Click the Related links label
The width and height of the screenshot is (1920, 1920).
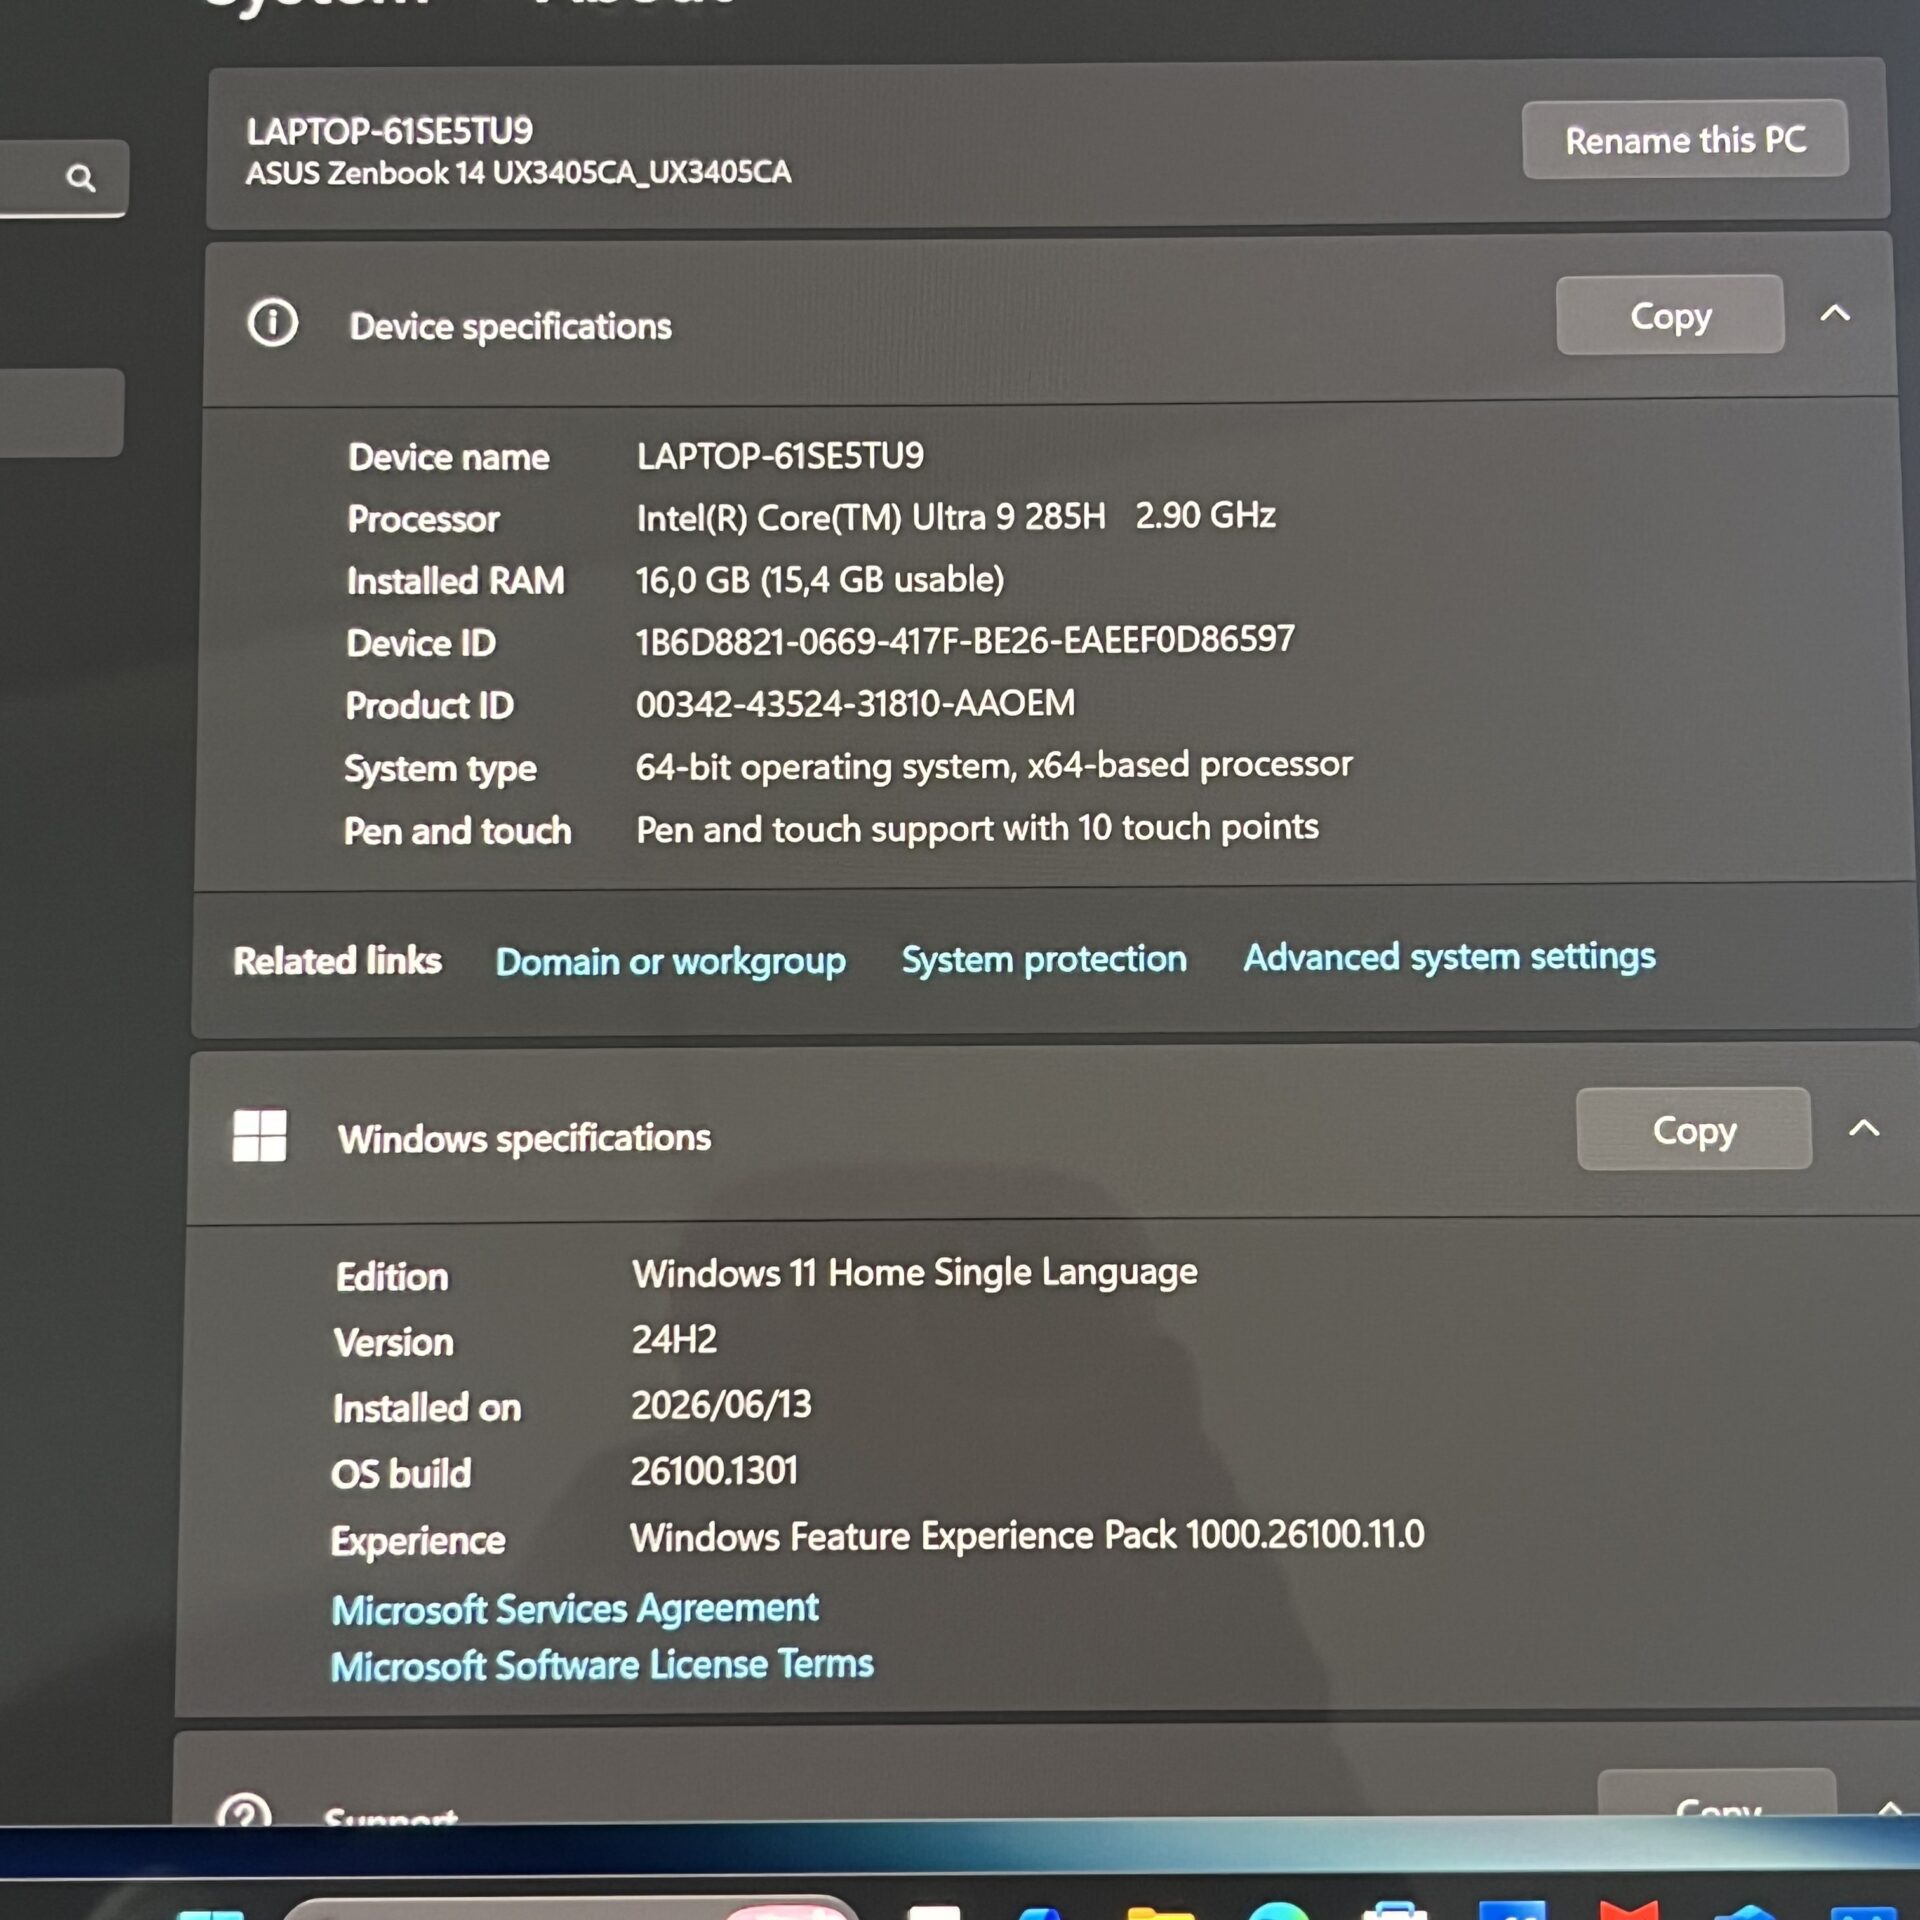pyautogui.click(x=337, y=961)
